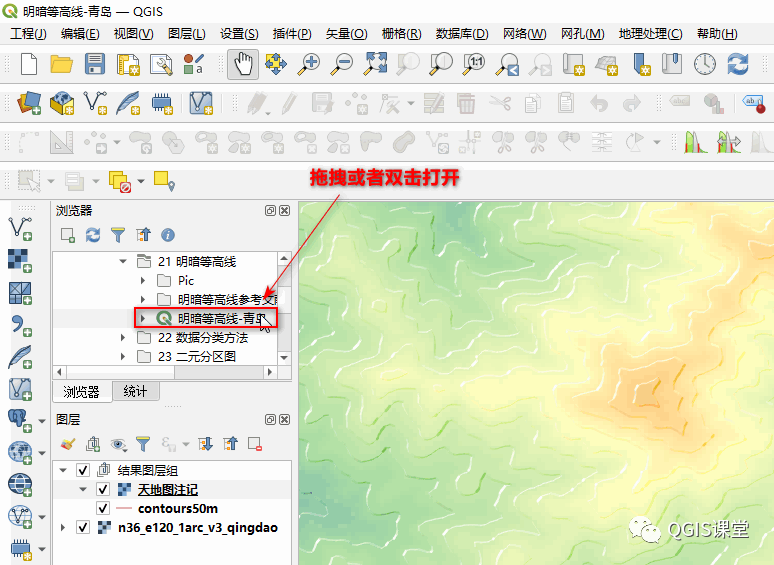
Task: Select the 明暗等高线-青岛 project entry
Action: [221, 319]
